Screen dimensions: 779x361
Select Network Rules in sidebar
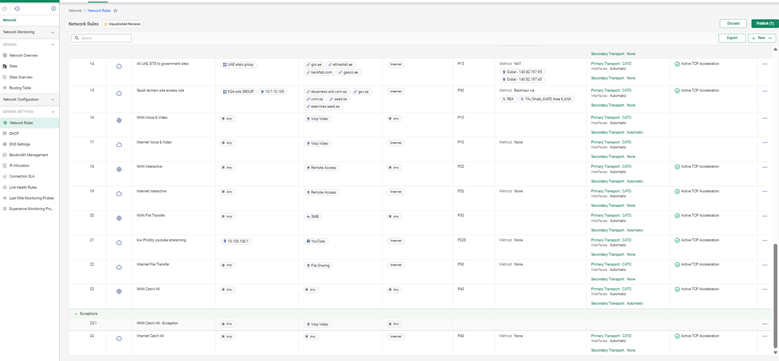[x=29, y=123]
